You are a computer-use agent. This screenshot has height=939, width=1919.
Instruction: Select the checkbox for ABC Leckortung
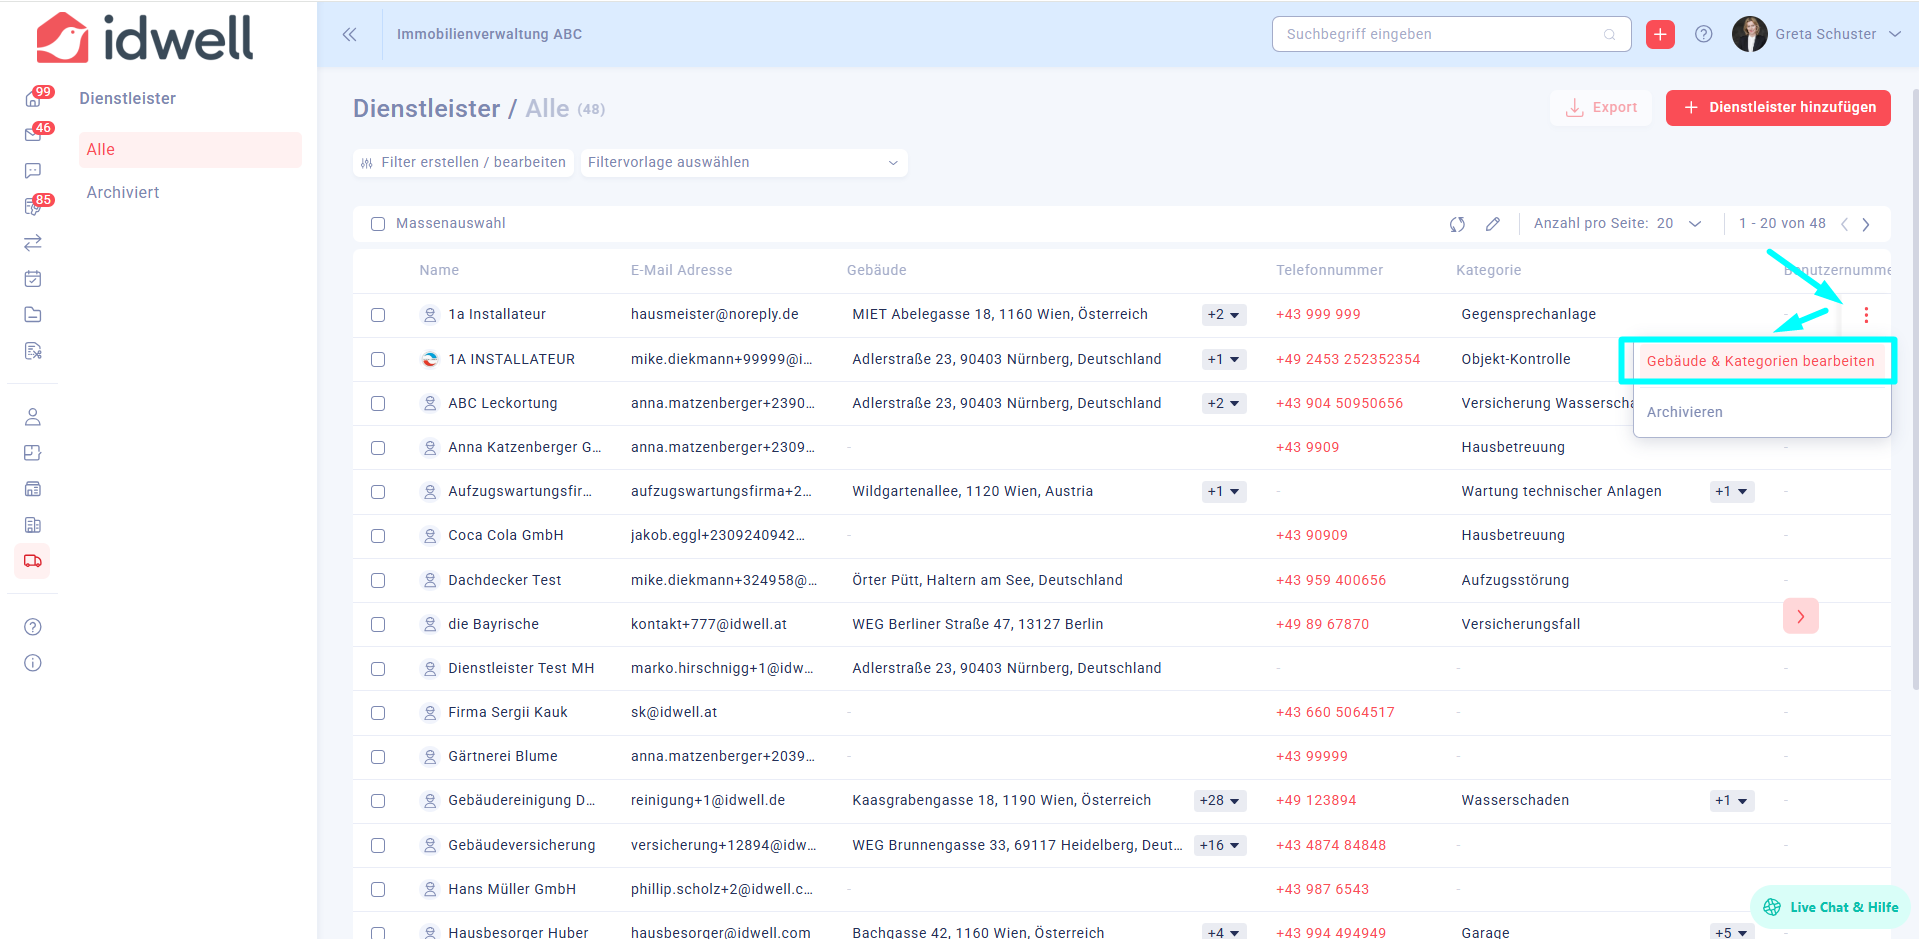point(378,404)
